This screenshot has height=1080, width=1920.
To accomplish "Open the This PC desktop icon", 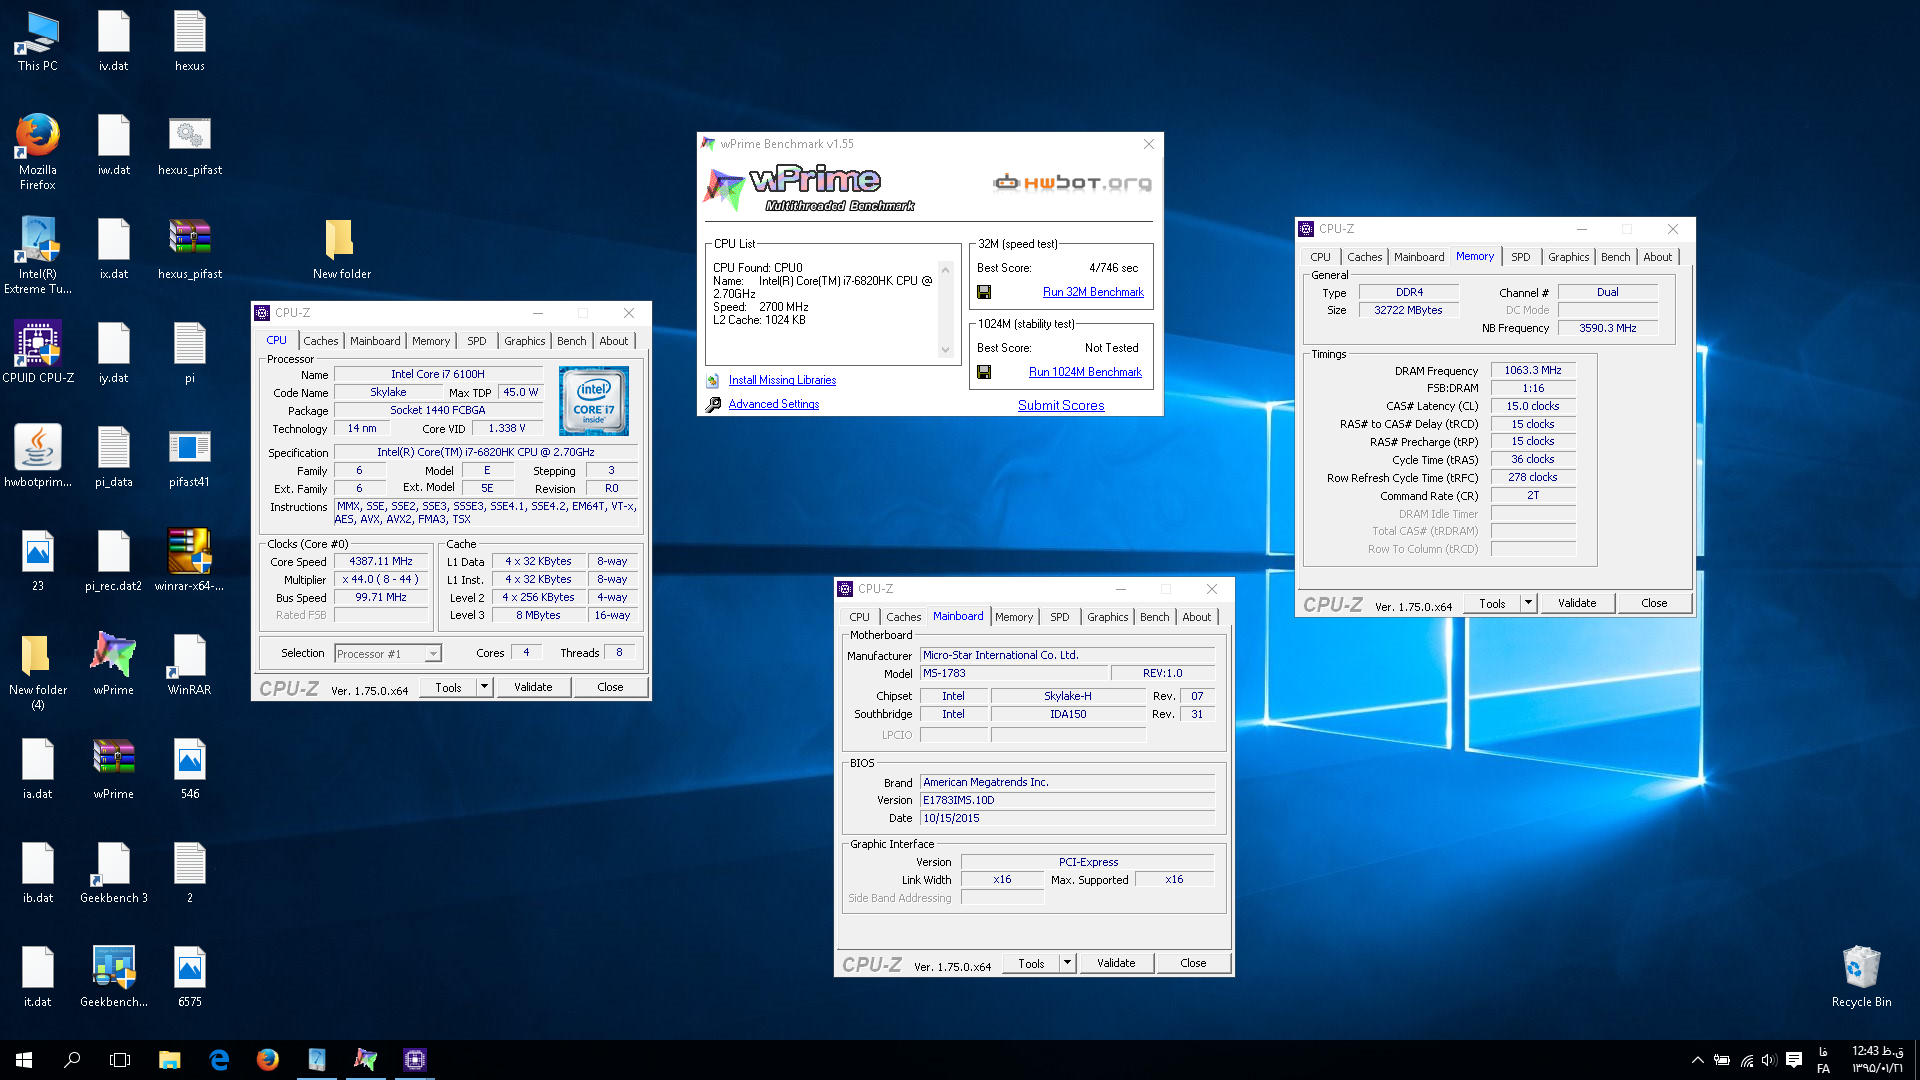I will (x=37, y=41).
